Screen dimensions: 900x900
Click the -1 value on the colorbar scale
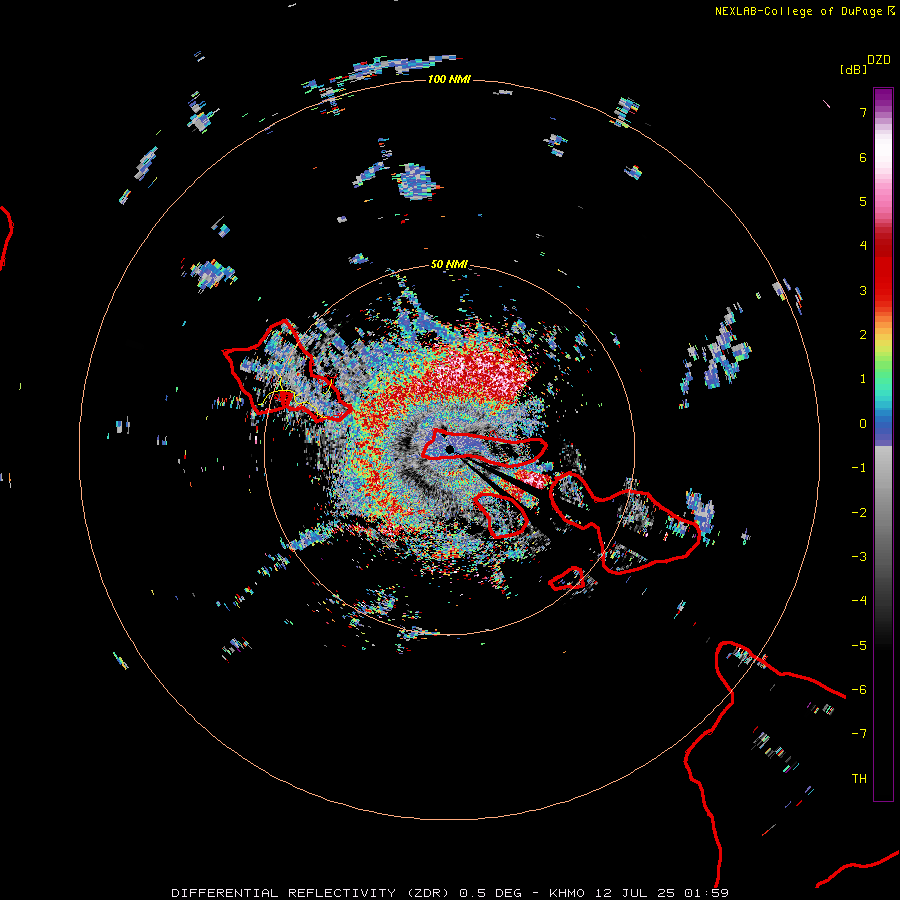pyautogui.click(x=859, y=468)
